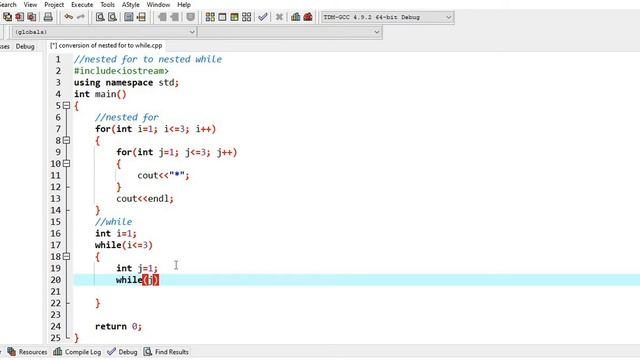Open the Tools menu

pos(107,4)
